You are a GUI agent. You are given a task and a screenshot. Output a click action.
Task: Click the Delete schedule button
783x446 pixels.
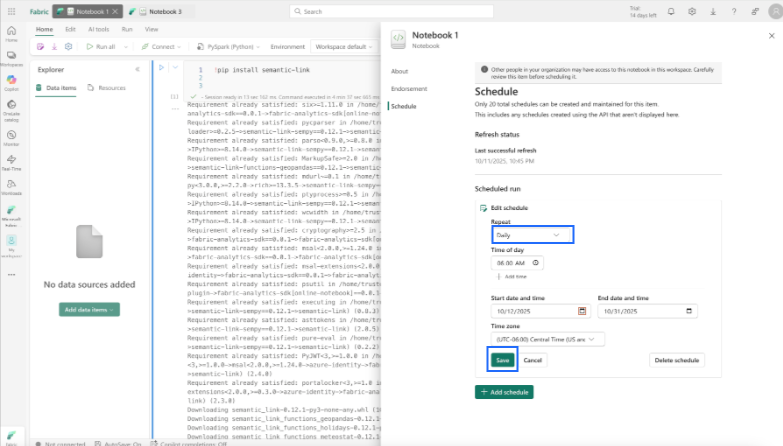(676, 360)
